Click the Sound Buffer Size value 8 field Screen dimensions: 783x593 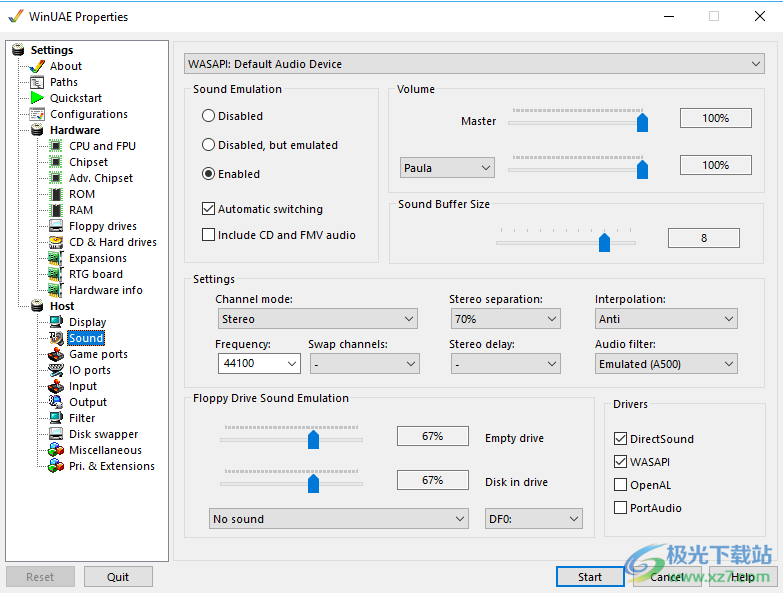coord(704,238)
